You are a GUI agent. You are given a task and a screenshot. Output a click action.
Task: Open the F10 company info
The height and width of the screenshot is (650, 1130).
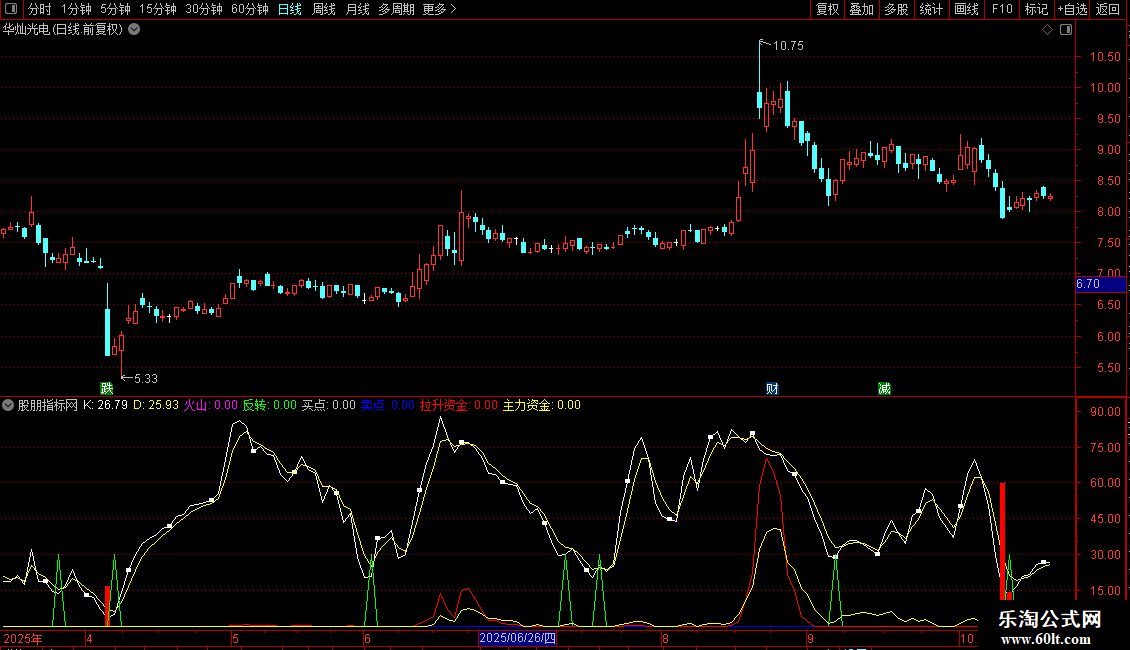(x=1002, y=9)
